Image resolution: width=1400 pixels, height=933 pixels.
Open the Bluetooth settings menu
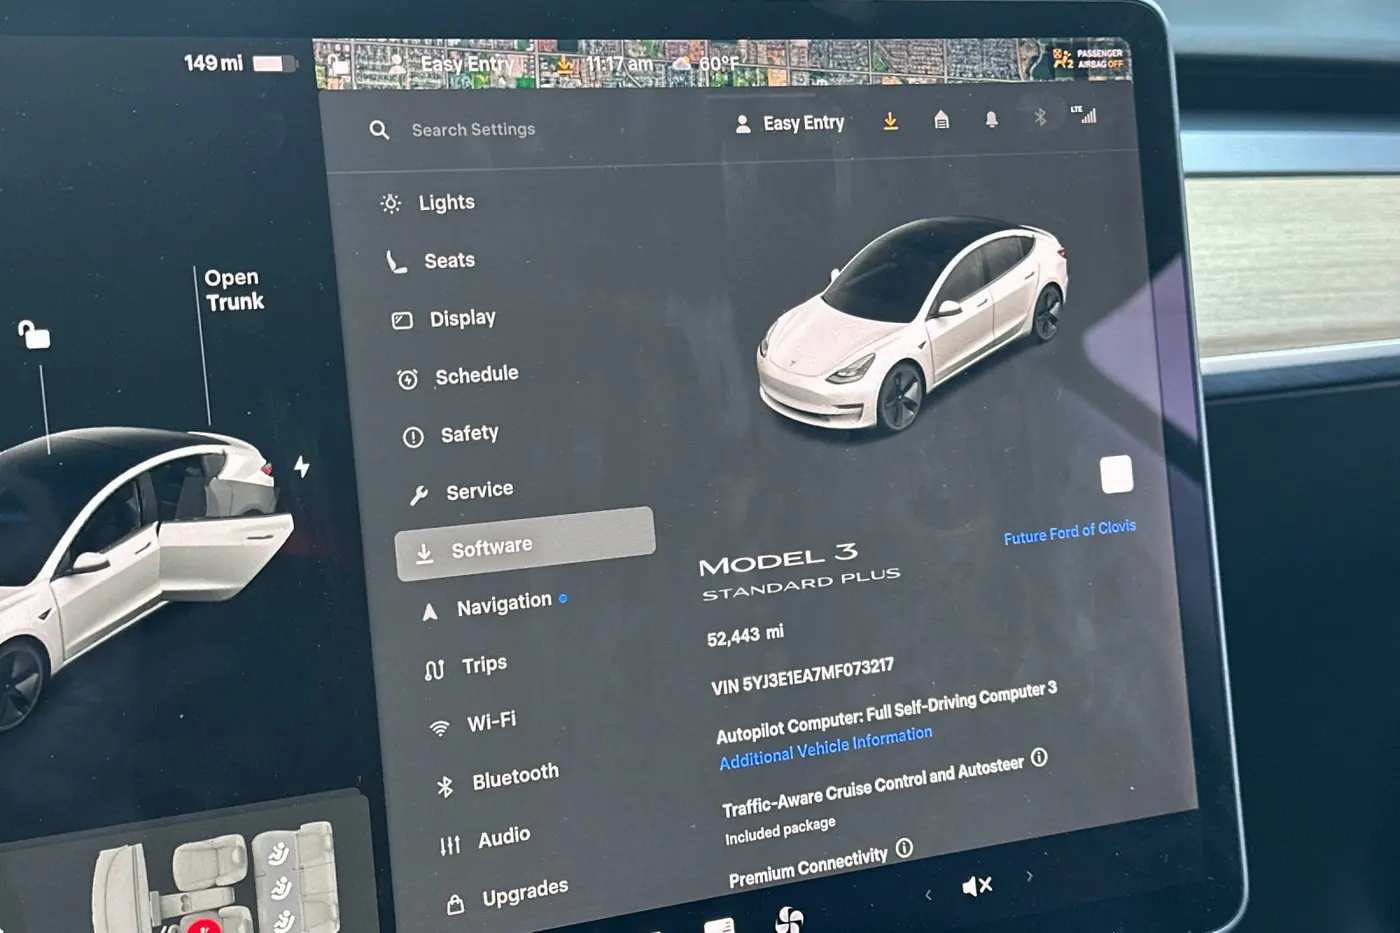coord(497,779)
